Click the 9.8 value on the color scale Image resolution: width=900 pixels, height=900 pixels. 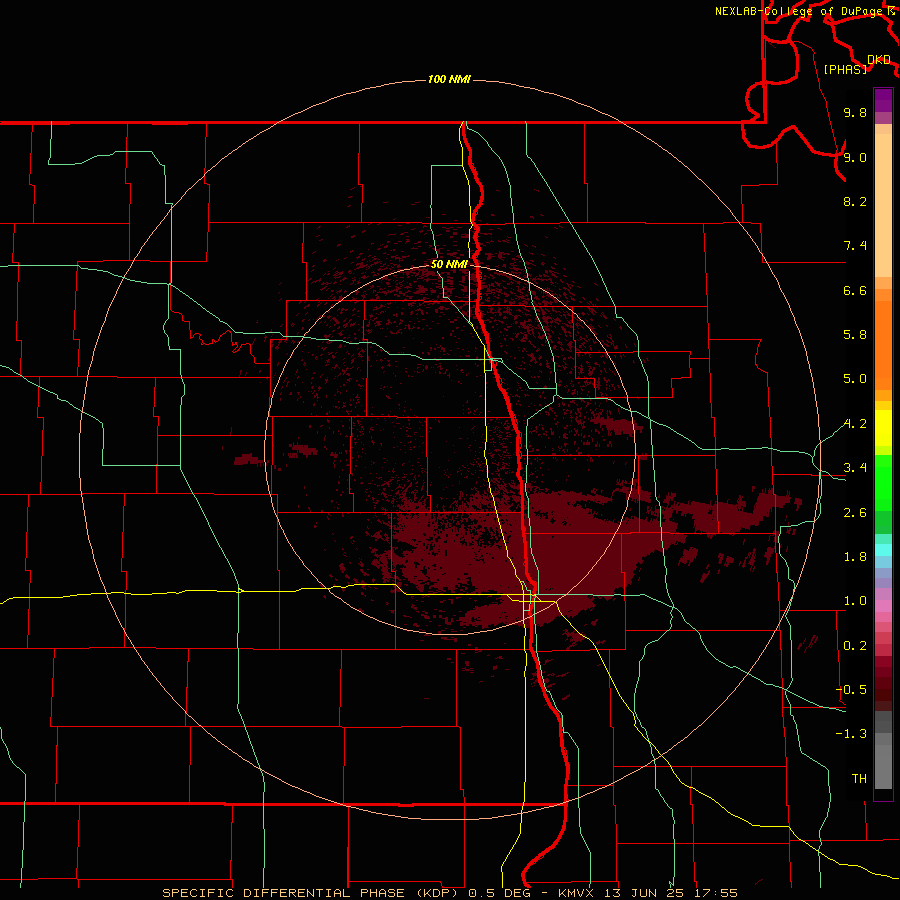[x=855, y=112]
